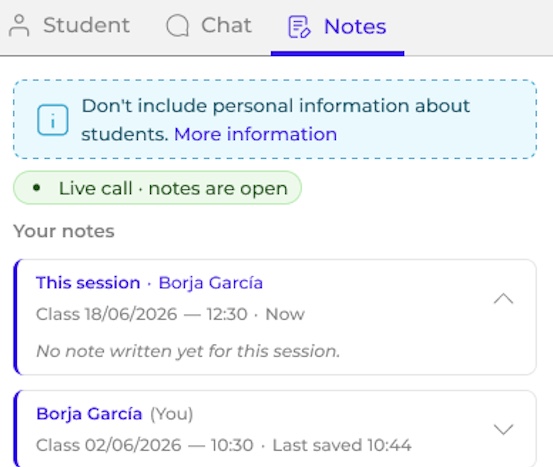Click the Chat speech bubble icon
553x467 pixels.
point(177,26)
